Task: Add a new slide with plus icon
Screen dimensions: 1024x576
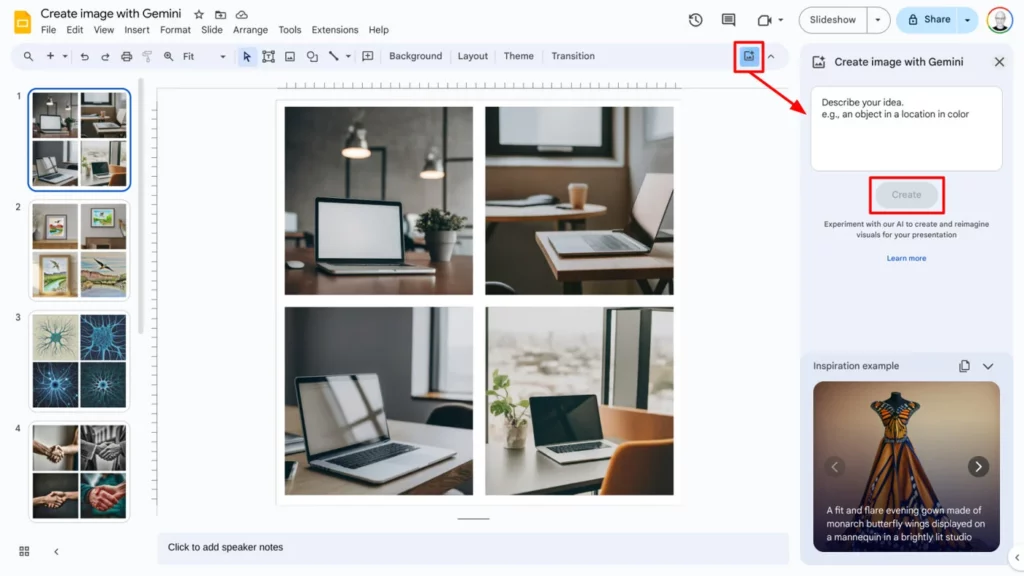Action: (x=50, y=56)
